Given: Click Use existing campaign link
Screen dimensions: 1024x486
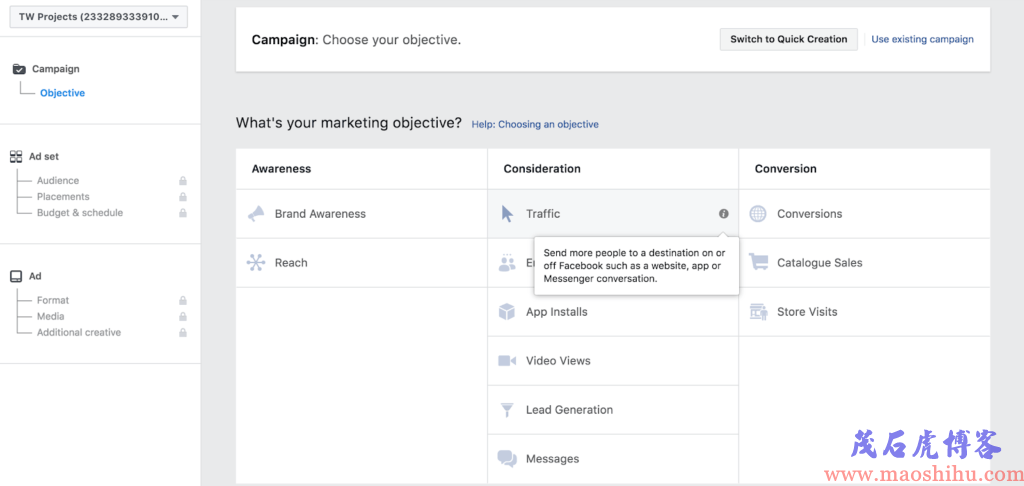Looking at the screenshot, I should tap(923, 39).
